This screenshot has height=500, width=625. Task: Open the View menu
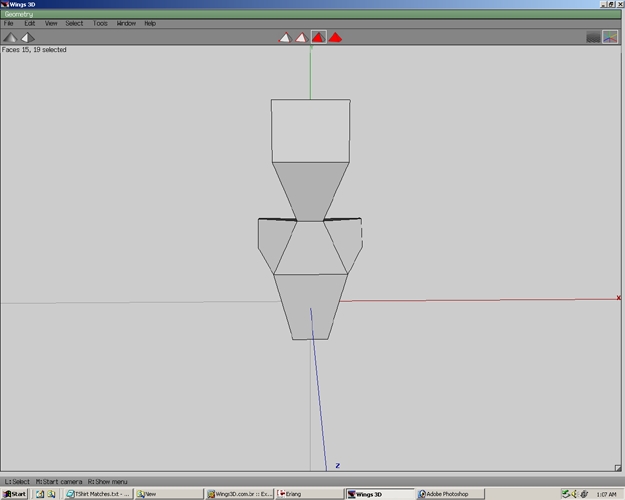click(x=51, y=24)
